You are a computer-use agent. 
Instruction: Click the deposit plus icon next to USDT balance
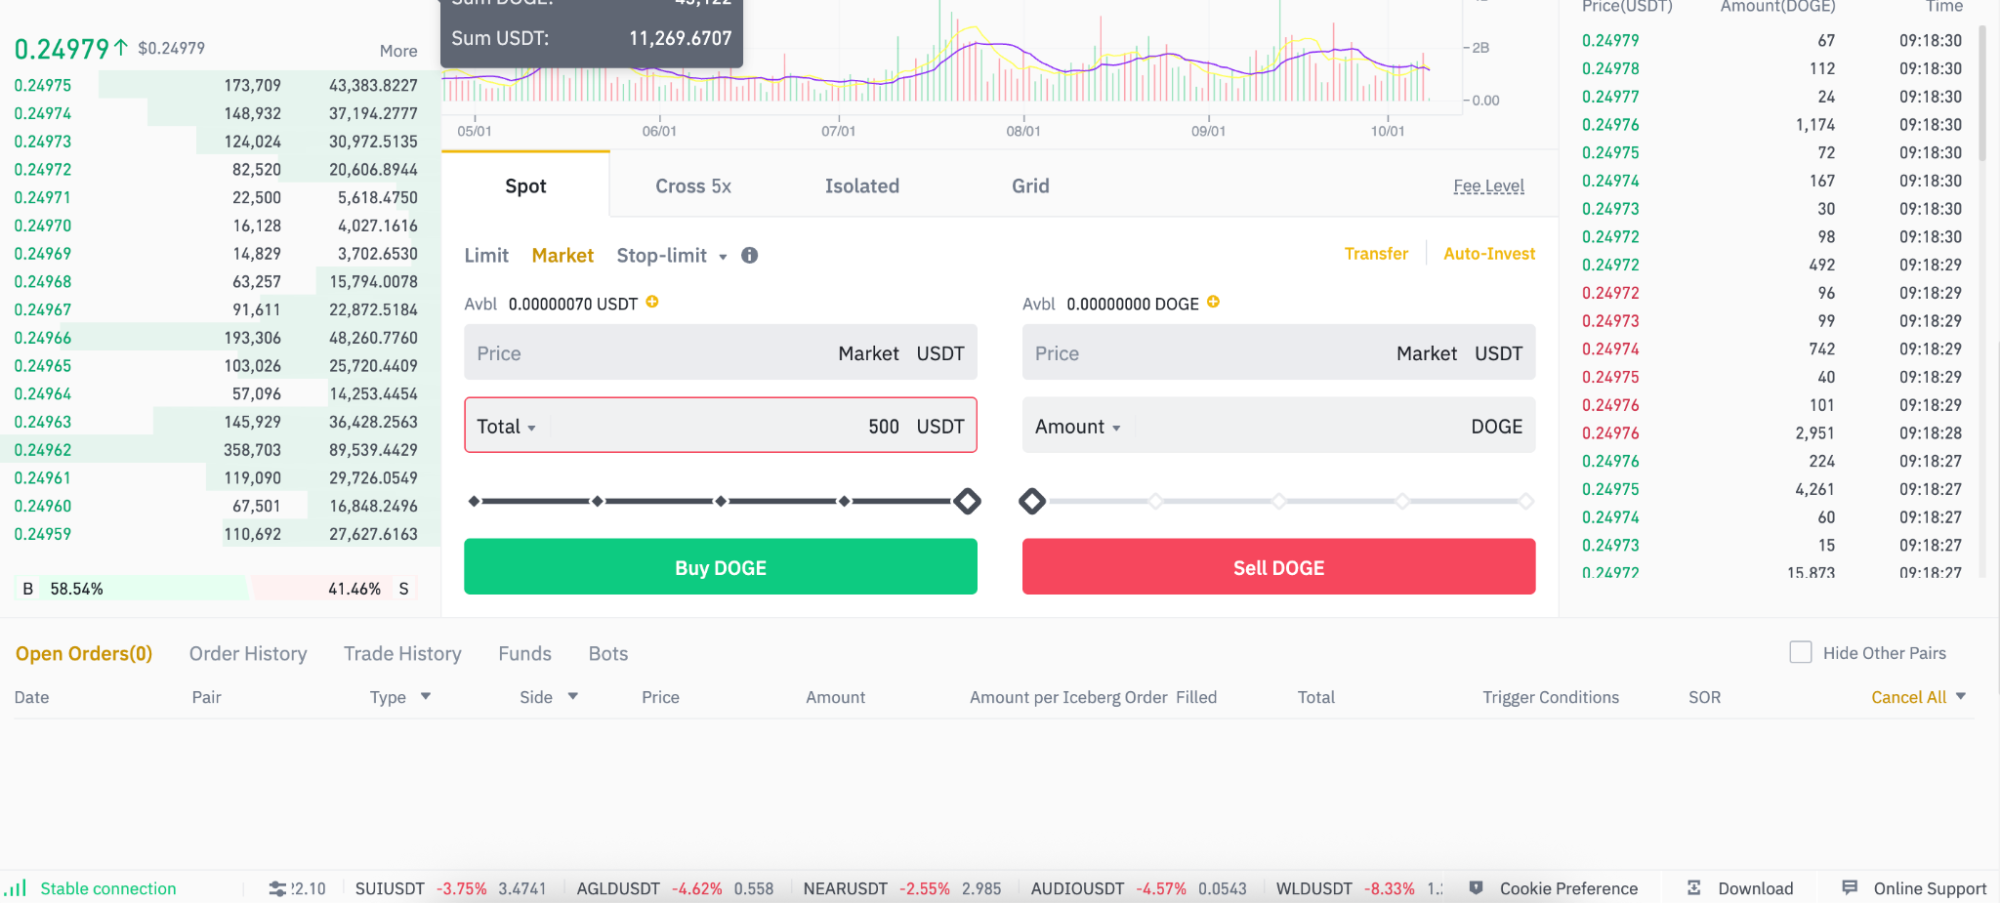[652, 303]
